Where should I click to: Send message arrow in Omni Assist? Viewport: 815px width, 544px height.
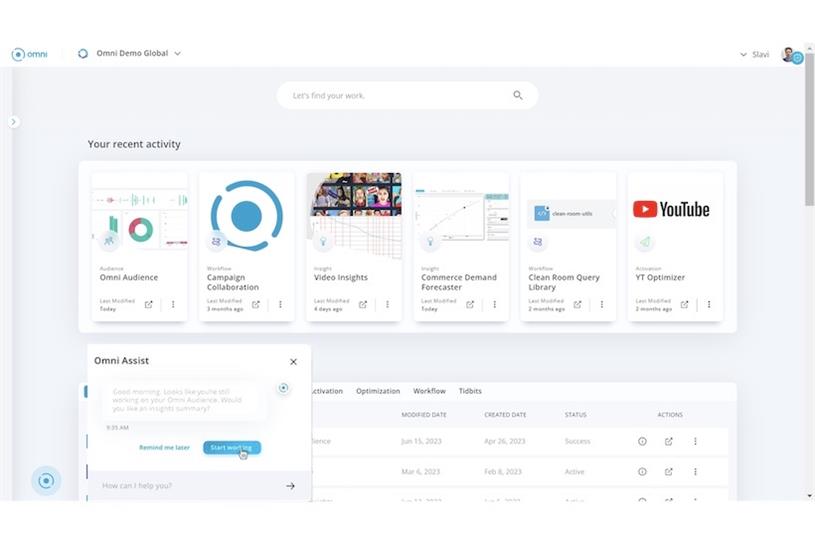[x=290, y=486]
